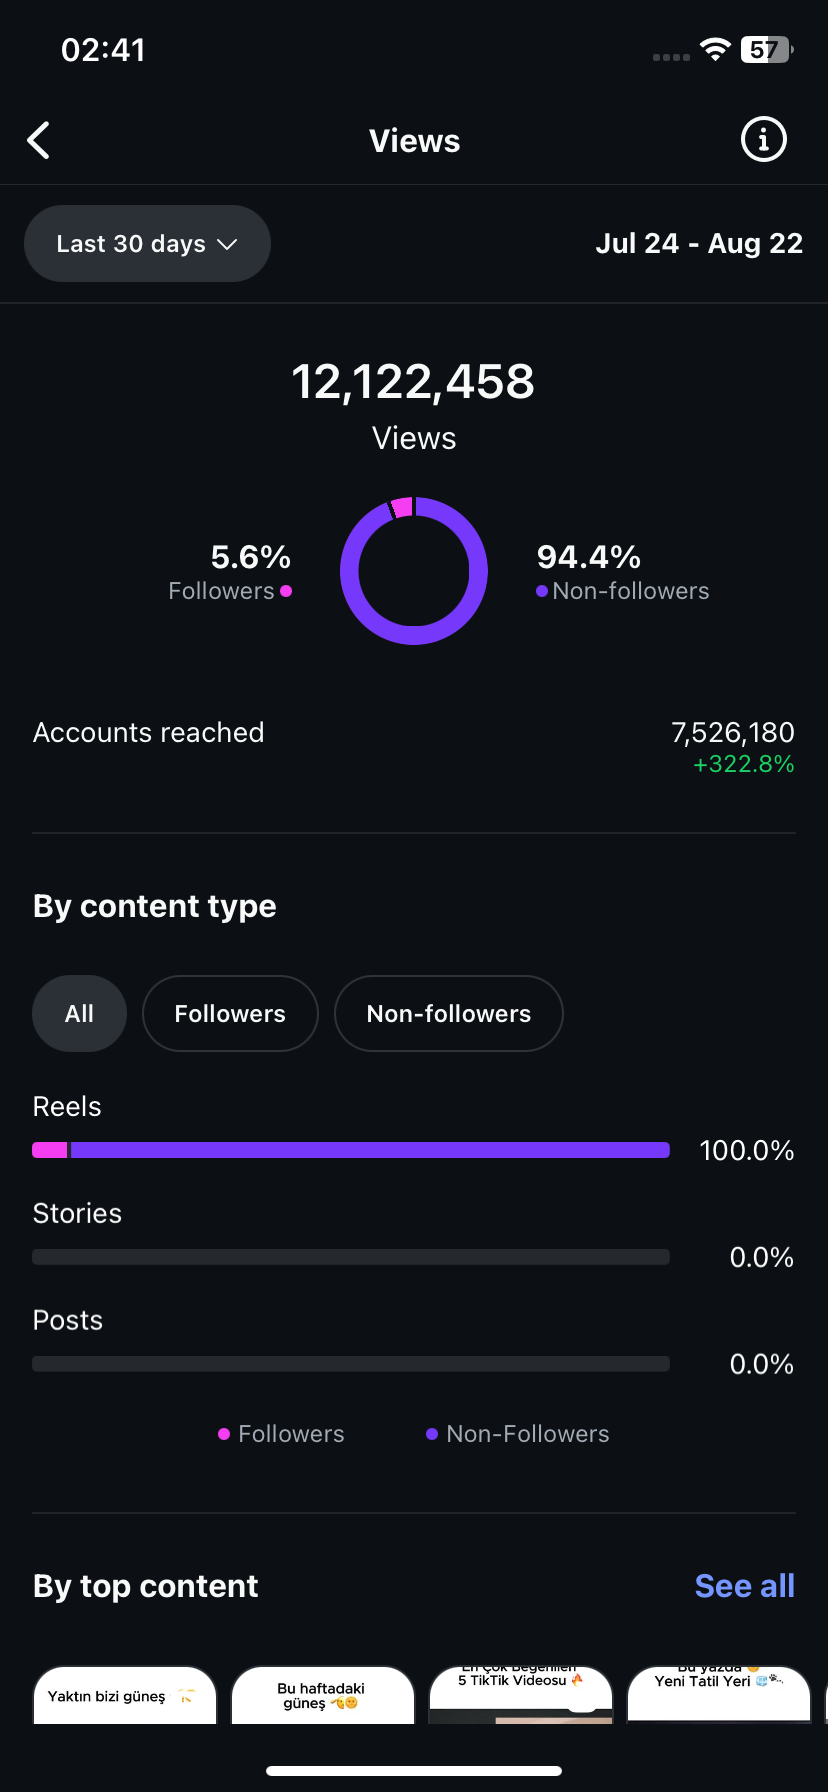
Task: Tap the Wi-Fi status icon
Action: [x=715, y=50]
